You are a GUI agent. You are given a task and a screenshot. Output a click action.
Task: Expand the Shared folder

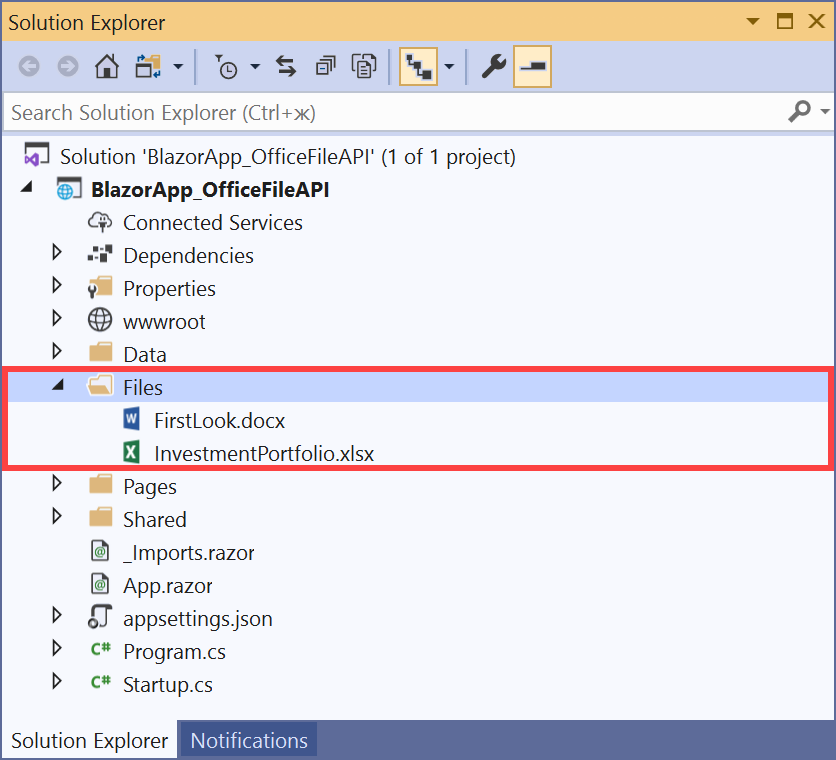57,516
